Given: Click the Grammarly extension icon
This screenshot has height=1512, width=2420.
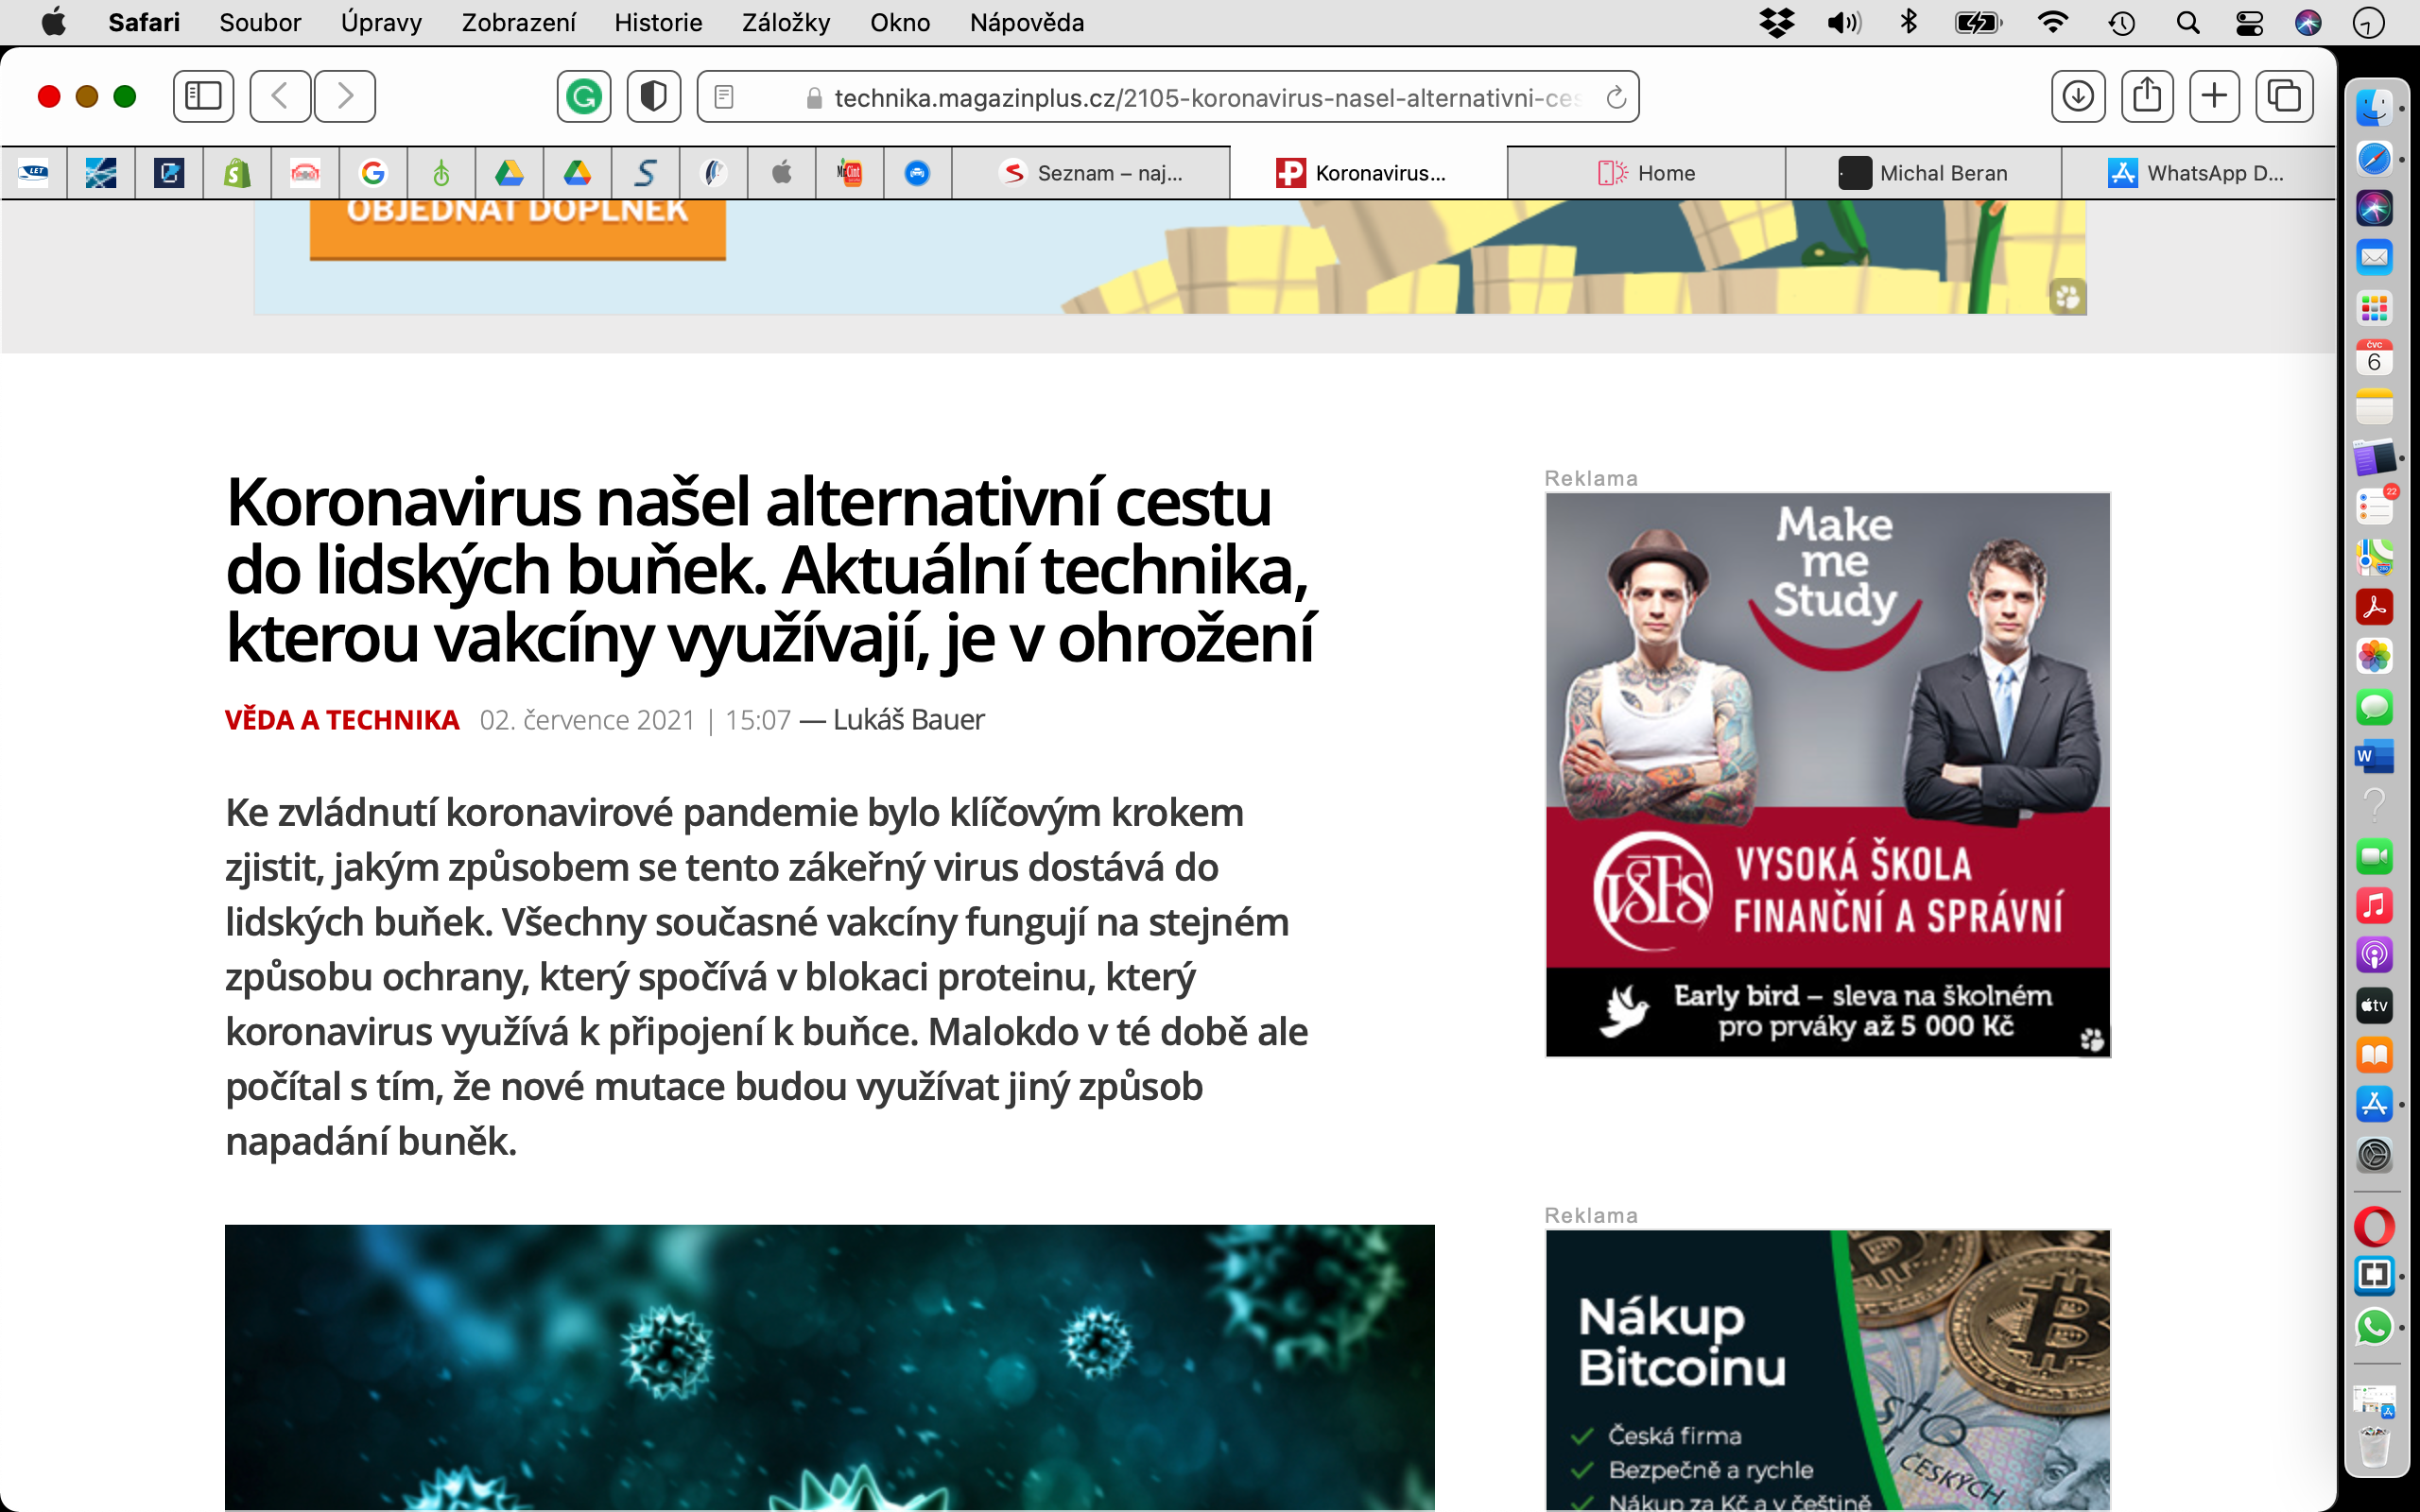Looking at the screenshot, I should click(x=583, y=96).
